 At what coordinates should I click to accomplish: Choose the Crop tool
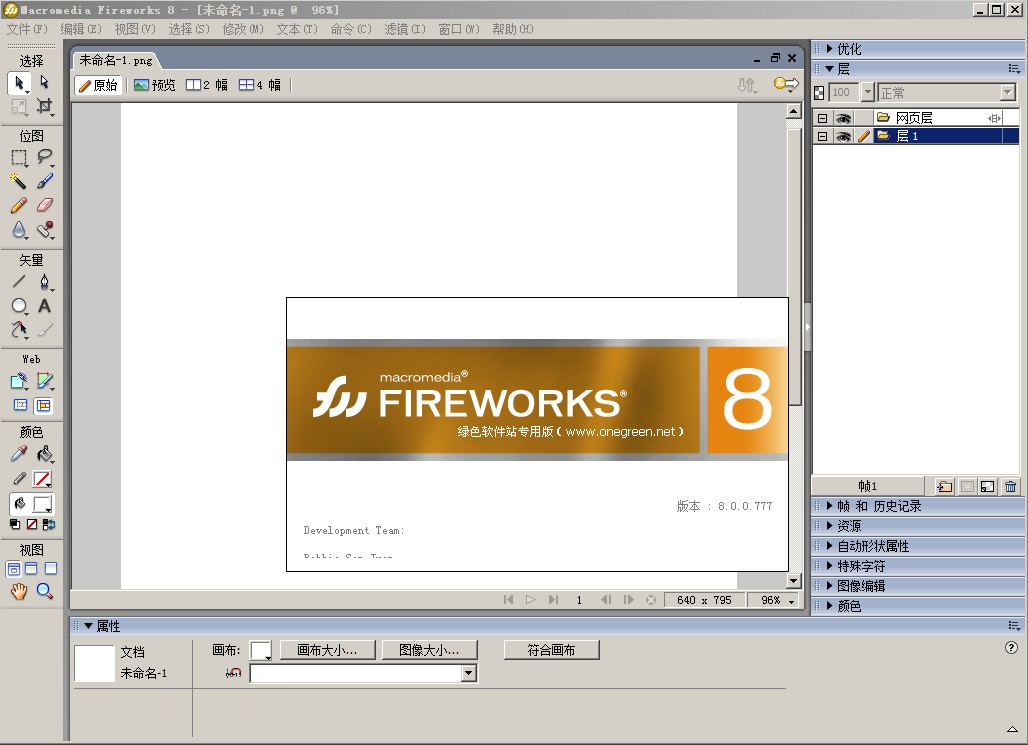click(45, 106)
